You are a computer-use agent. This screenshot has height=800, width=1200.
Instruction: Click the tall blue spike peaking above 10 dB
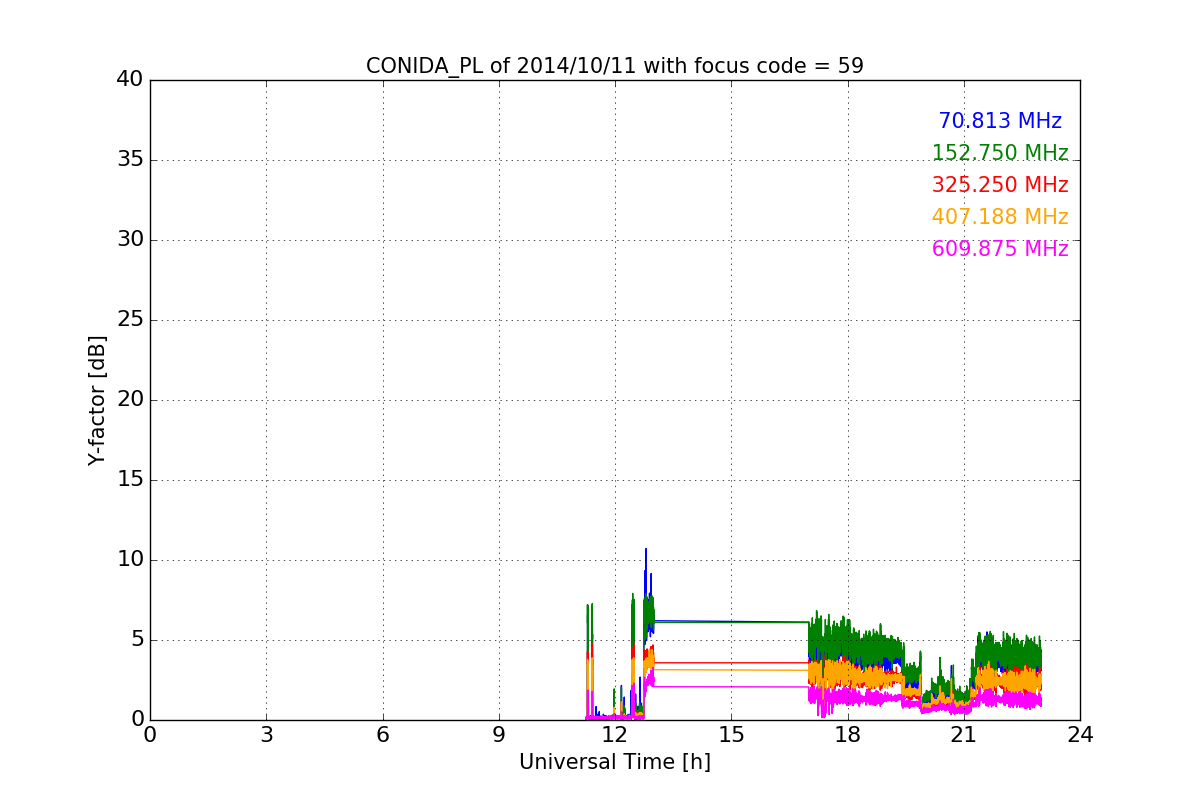(x=646, y=575)
